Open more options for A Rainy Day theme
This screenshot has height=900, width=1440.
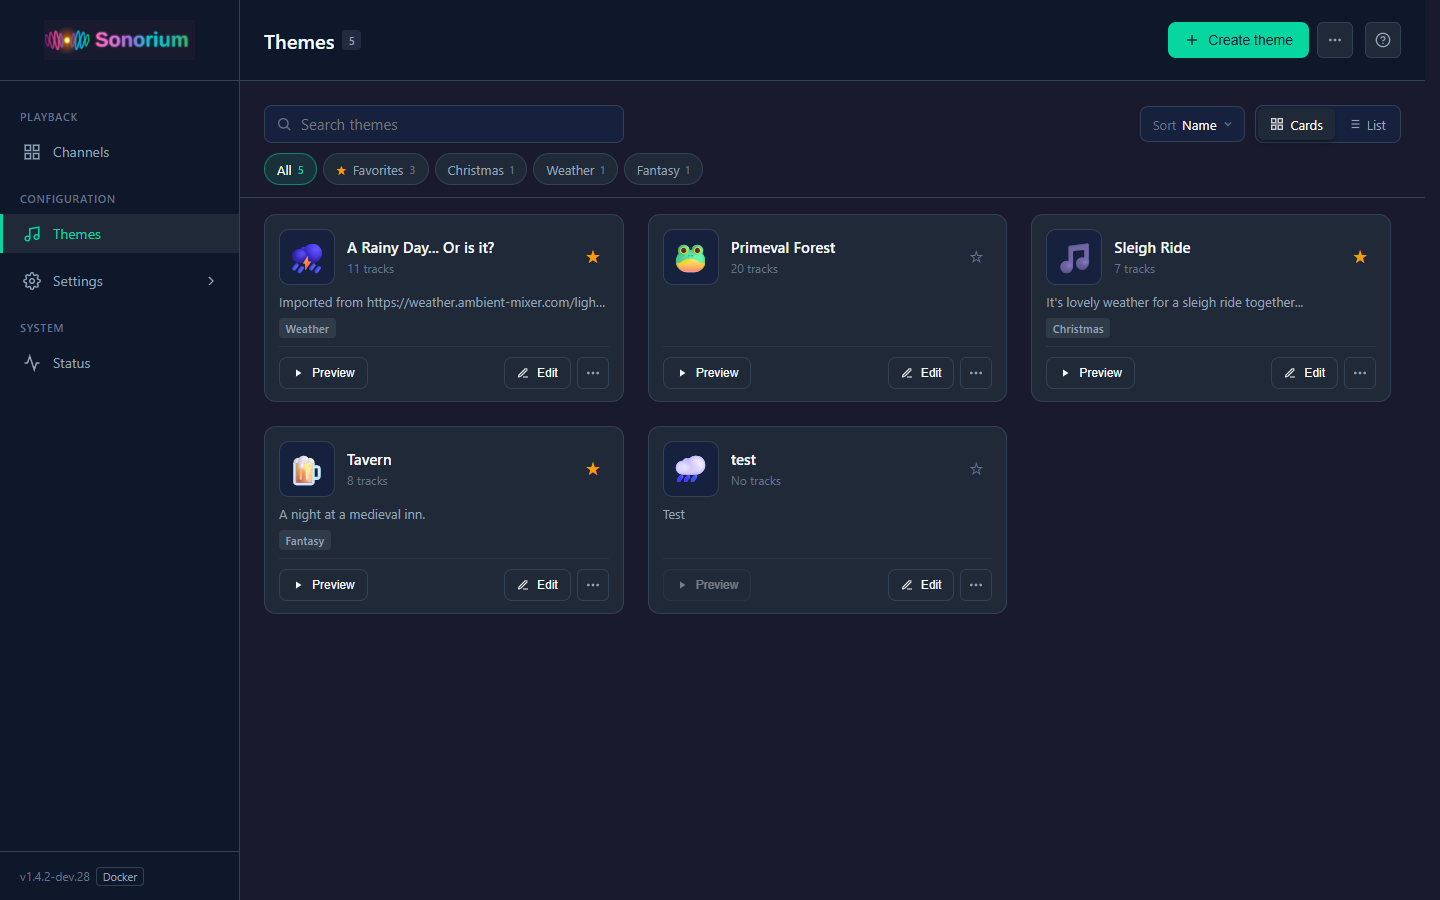tap(593, 373)
